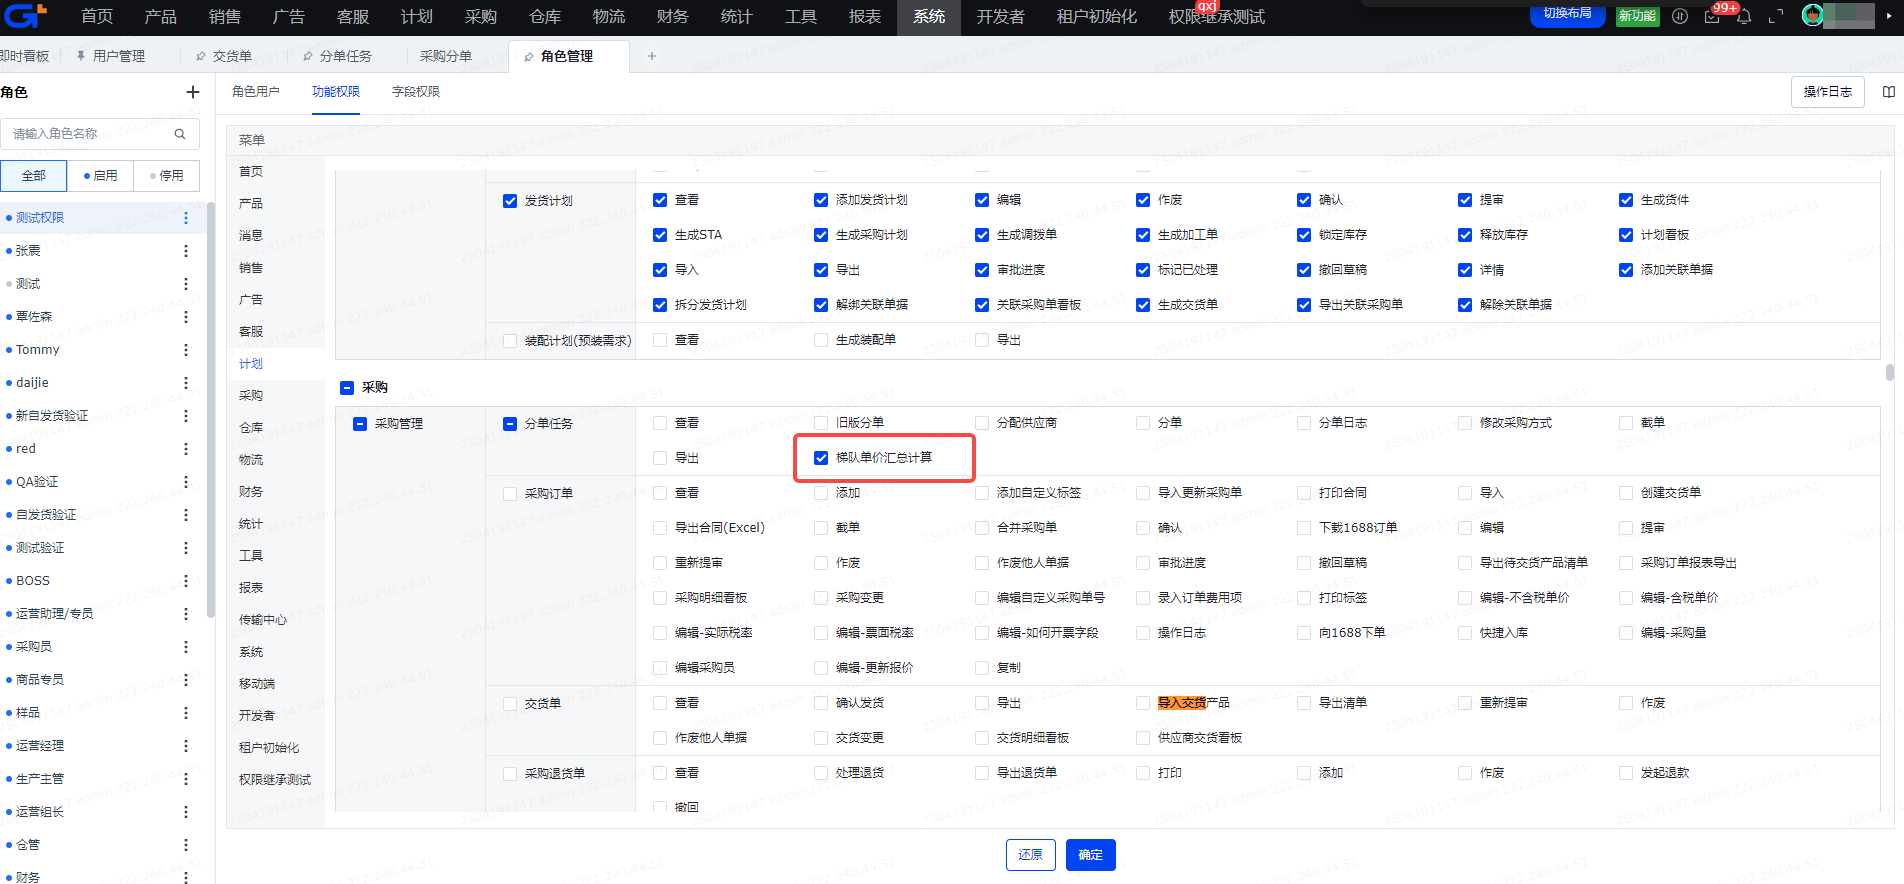Open three-dot menu for BOSS role

click(186, 580)
